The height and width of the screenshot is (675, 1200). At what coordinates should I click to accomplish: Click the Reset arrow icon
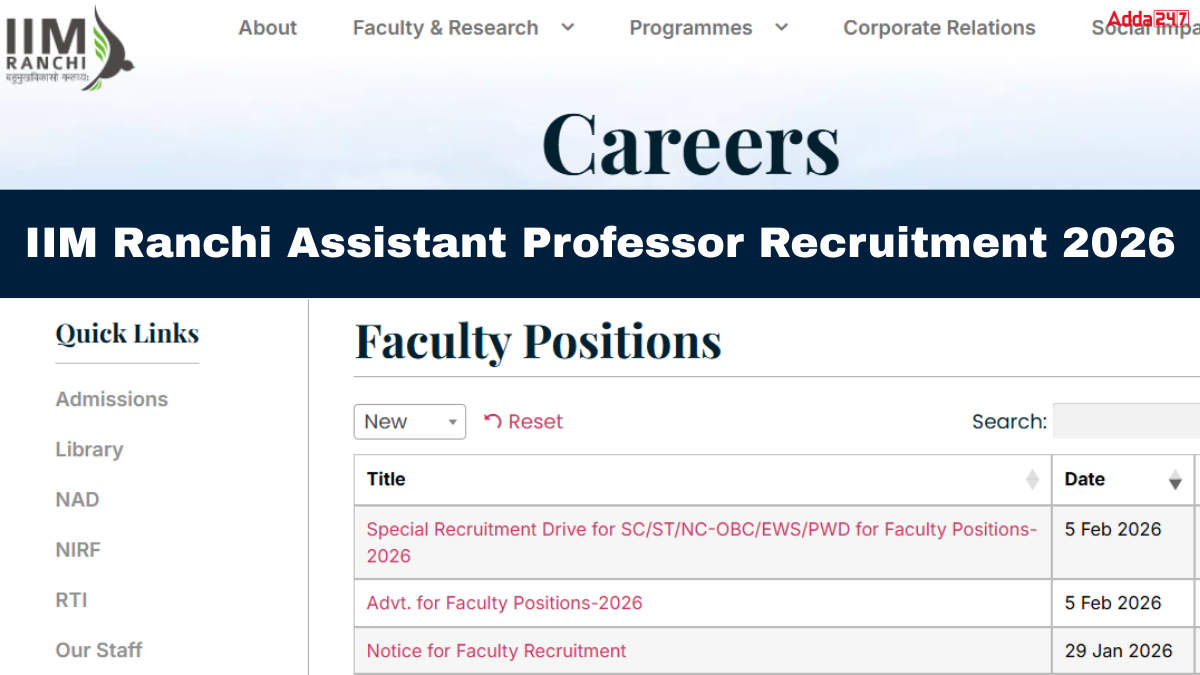point(493,421)
